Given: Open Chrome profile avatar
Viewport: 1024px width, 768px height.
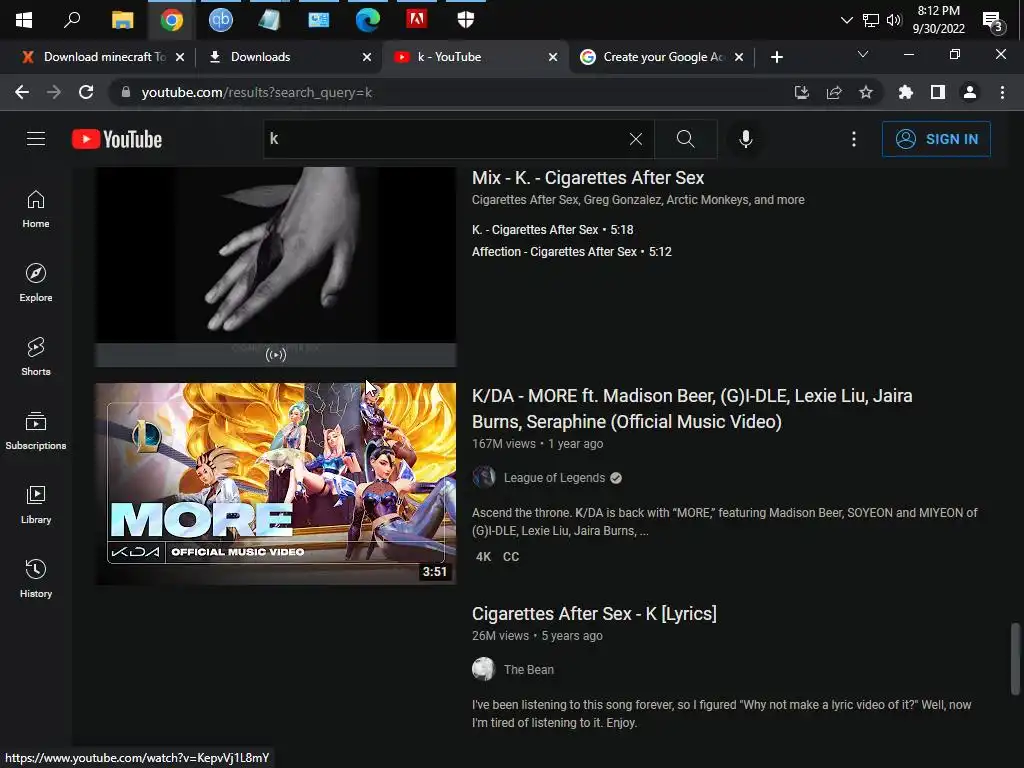Looking at the screenshot, I should click(x=970, y=92).
